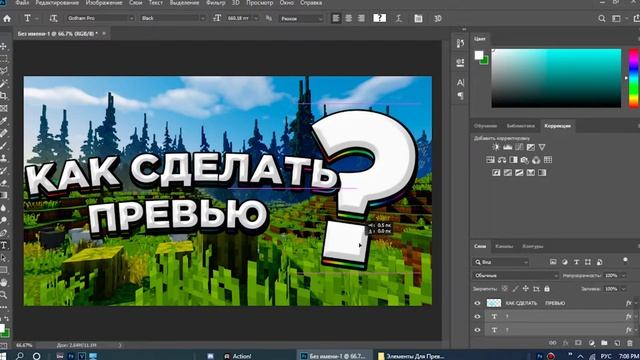640x360 pixels.
Task: Toggle lock position icon
Action: click(525, 289)
